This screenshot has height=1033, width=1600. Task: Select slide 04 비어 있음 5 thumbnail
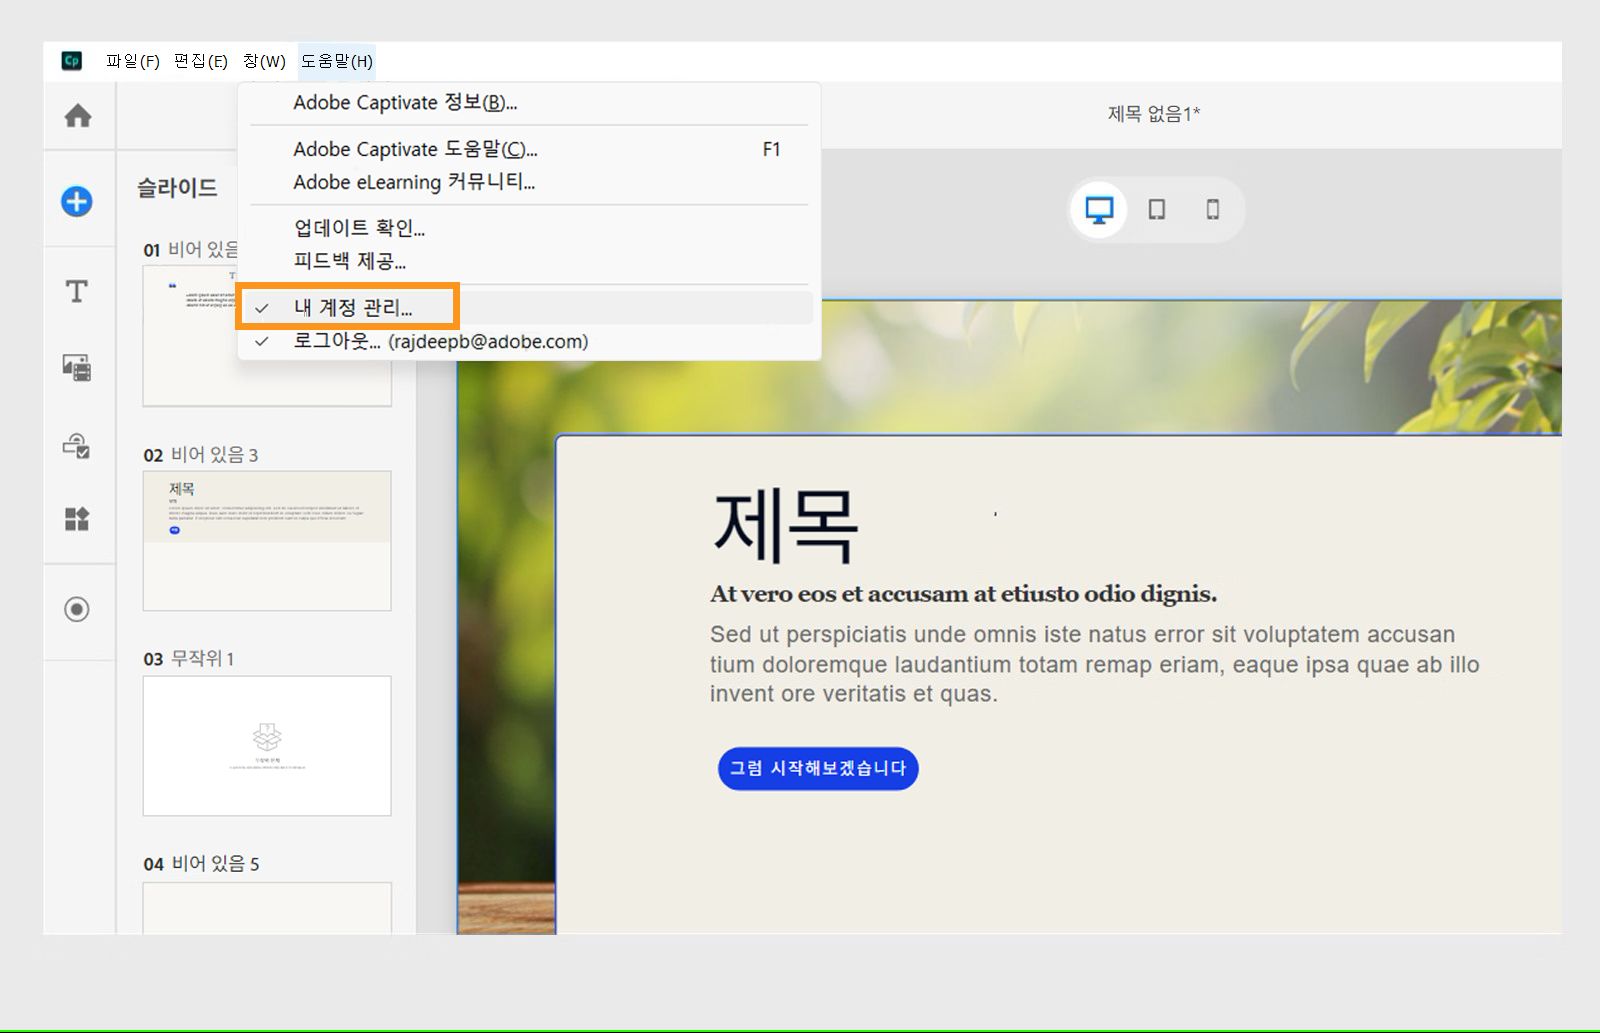tap(267, 908)
